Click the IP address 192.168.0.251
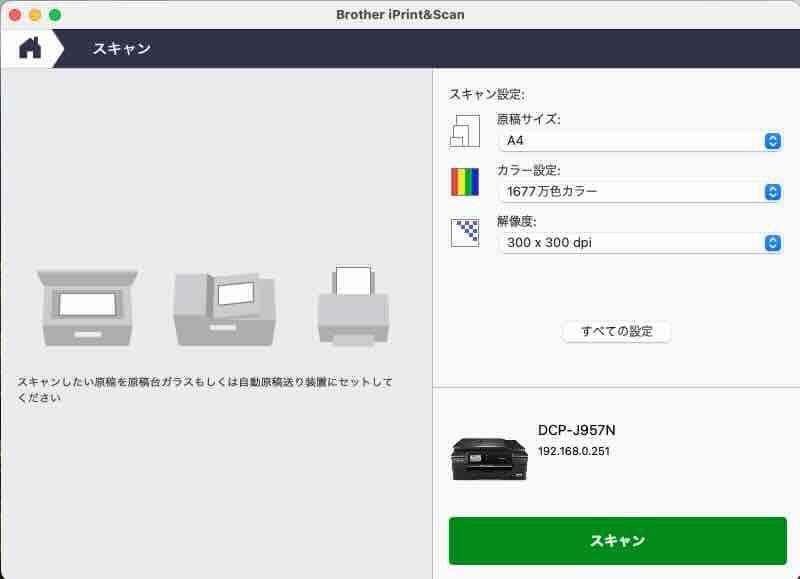 [573, 451]
